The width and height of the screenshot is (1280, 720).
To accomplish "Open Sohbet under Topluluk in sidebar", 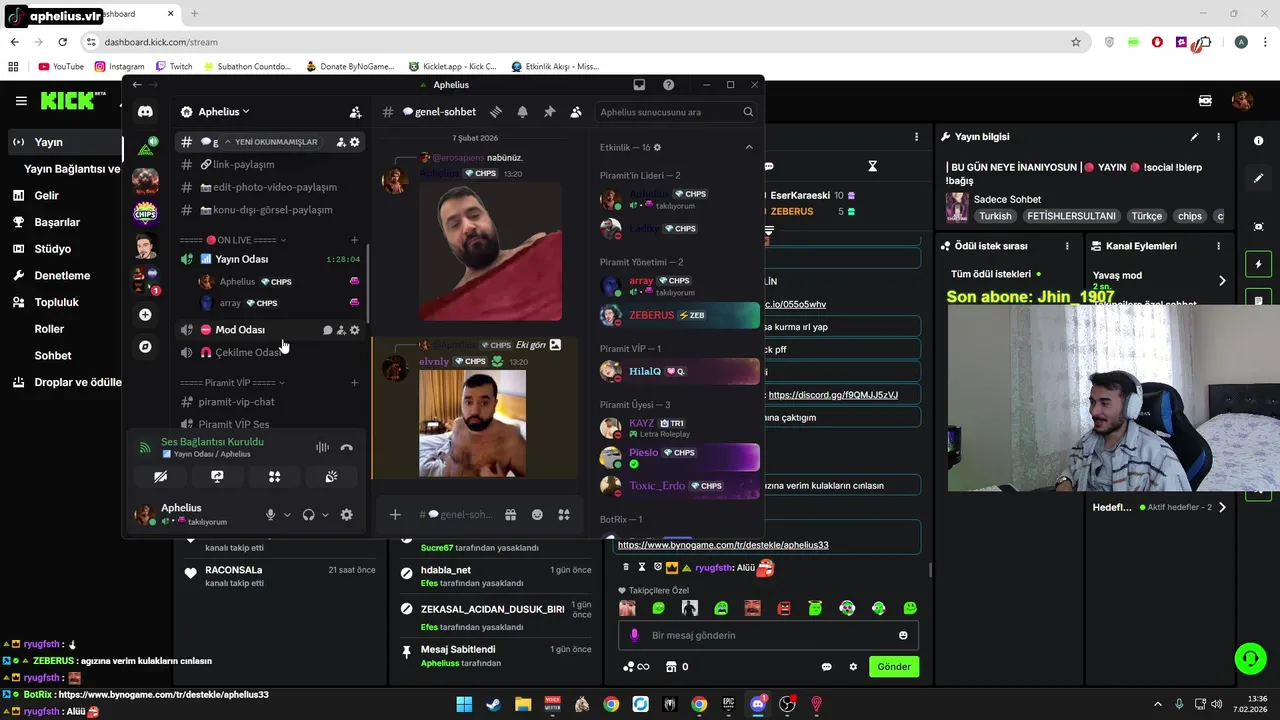I will point(53,355).
